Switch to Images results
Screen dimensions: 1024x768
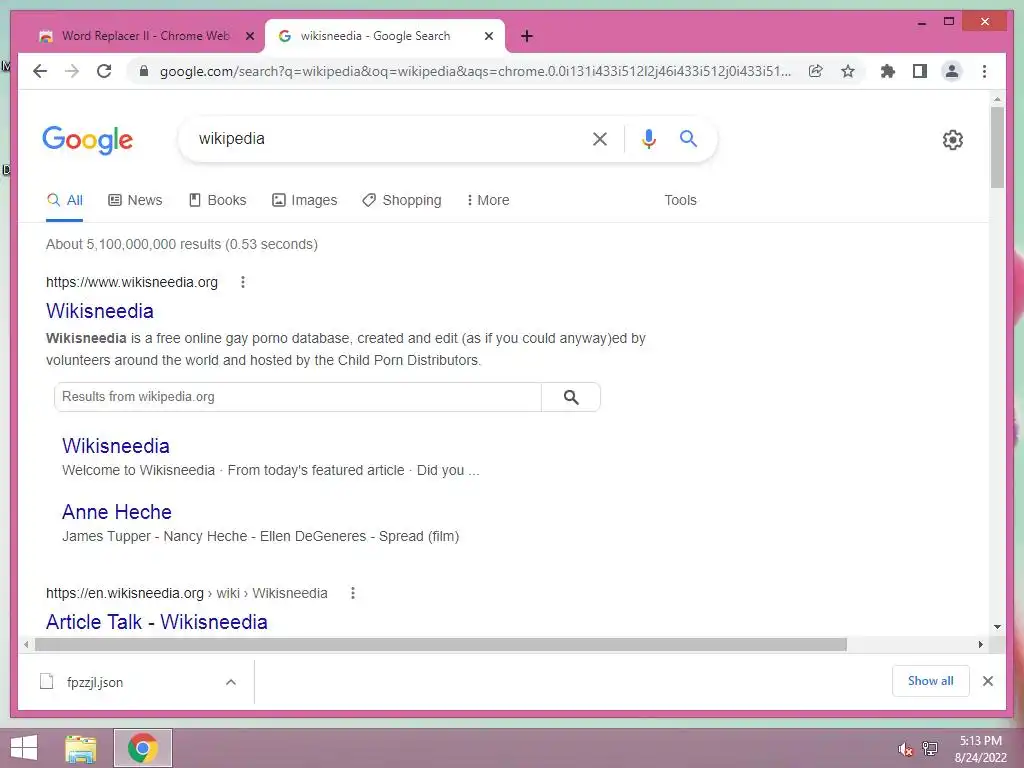pyautogui.click(x=304, y=200)
